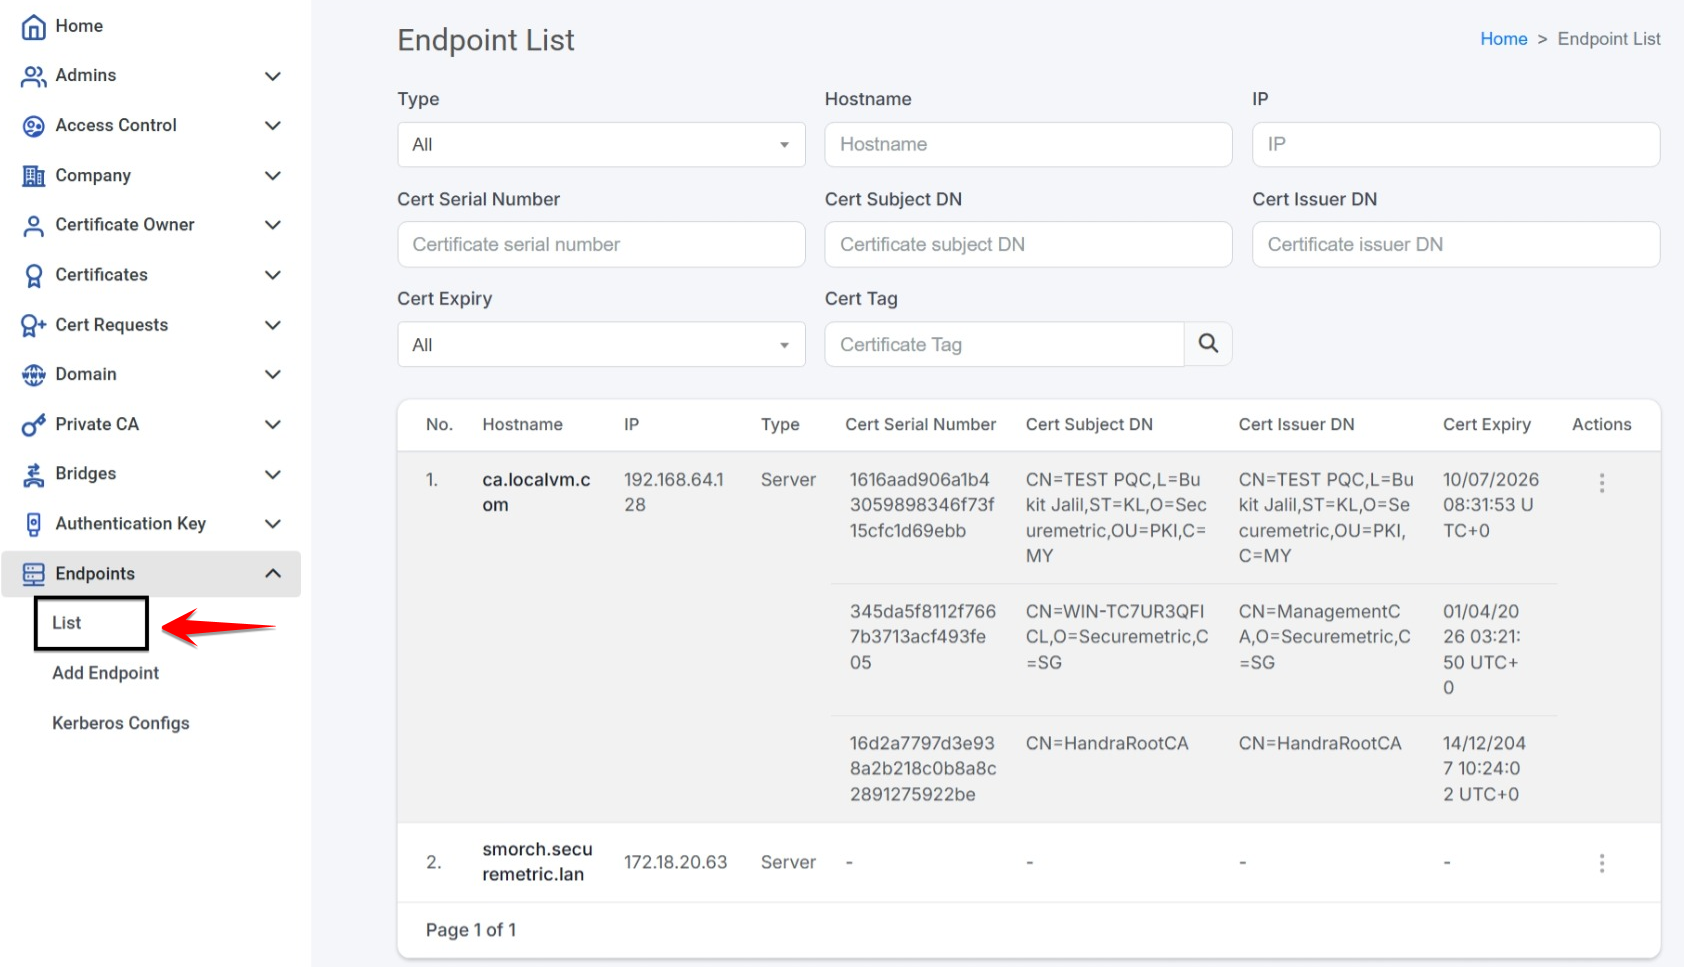This screenshot has width=1684, height=967.
Task: Click the Bridges icon in the sidebar
Action: (33, 474)
